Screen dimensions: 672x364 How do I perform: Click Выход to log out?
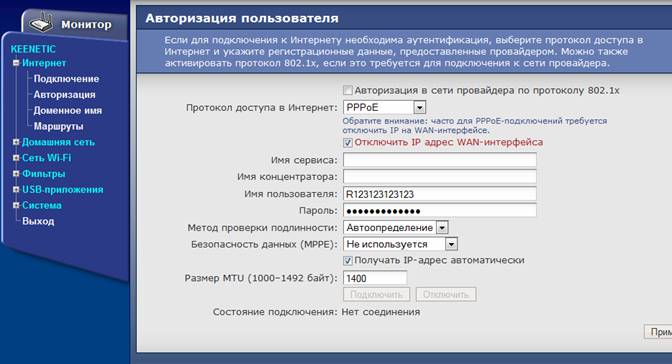tap(38, 221)
